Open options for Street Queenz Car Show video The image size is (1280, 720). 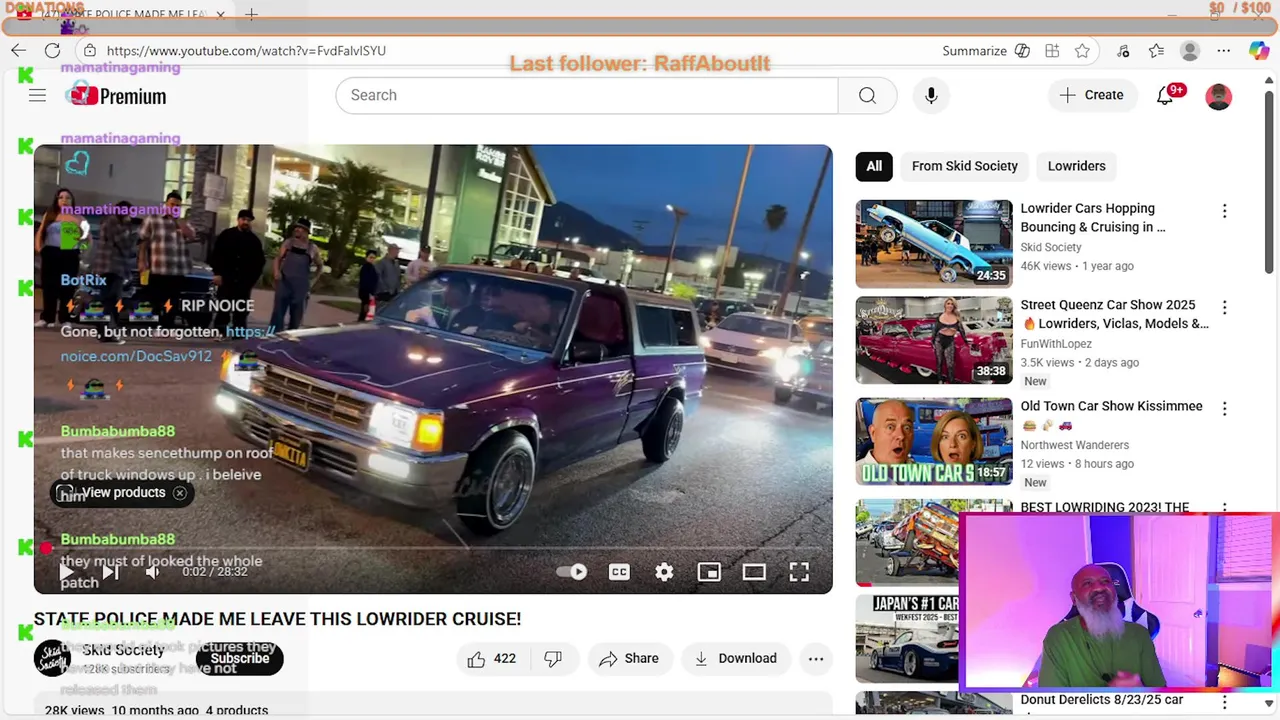coord(1224,307)
